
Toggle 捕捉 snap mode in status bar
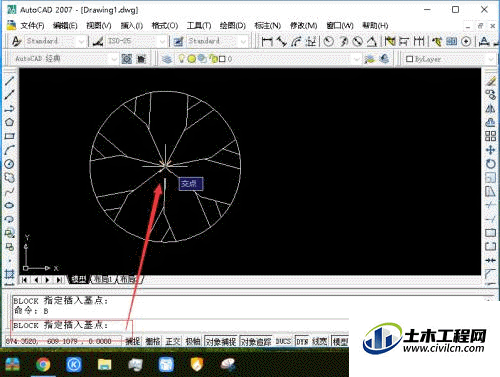(x=133, y=341)
